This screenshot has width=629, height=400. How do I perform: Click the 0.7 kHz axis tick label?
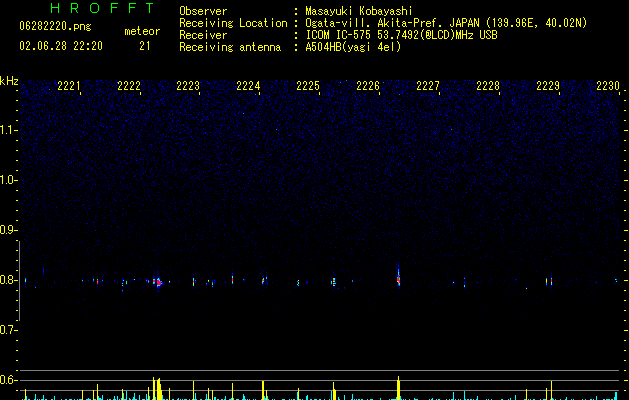[x=9, y=330]
